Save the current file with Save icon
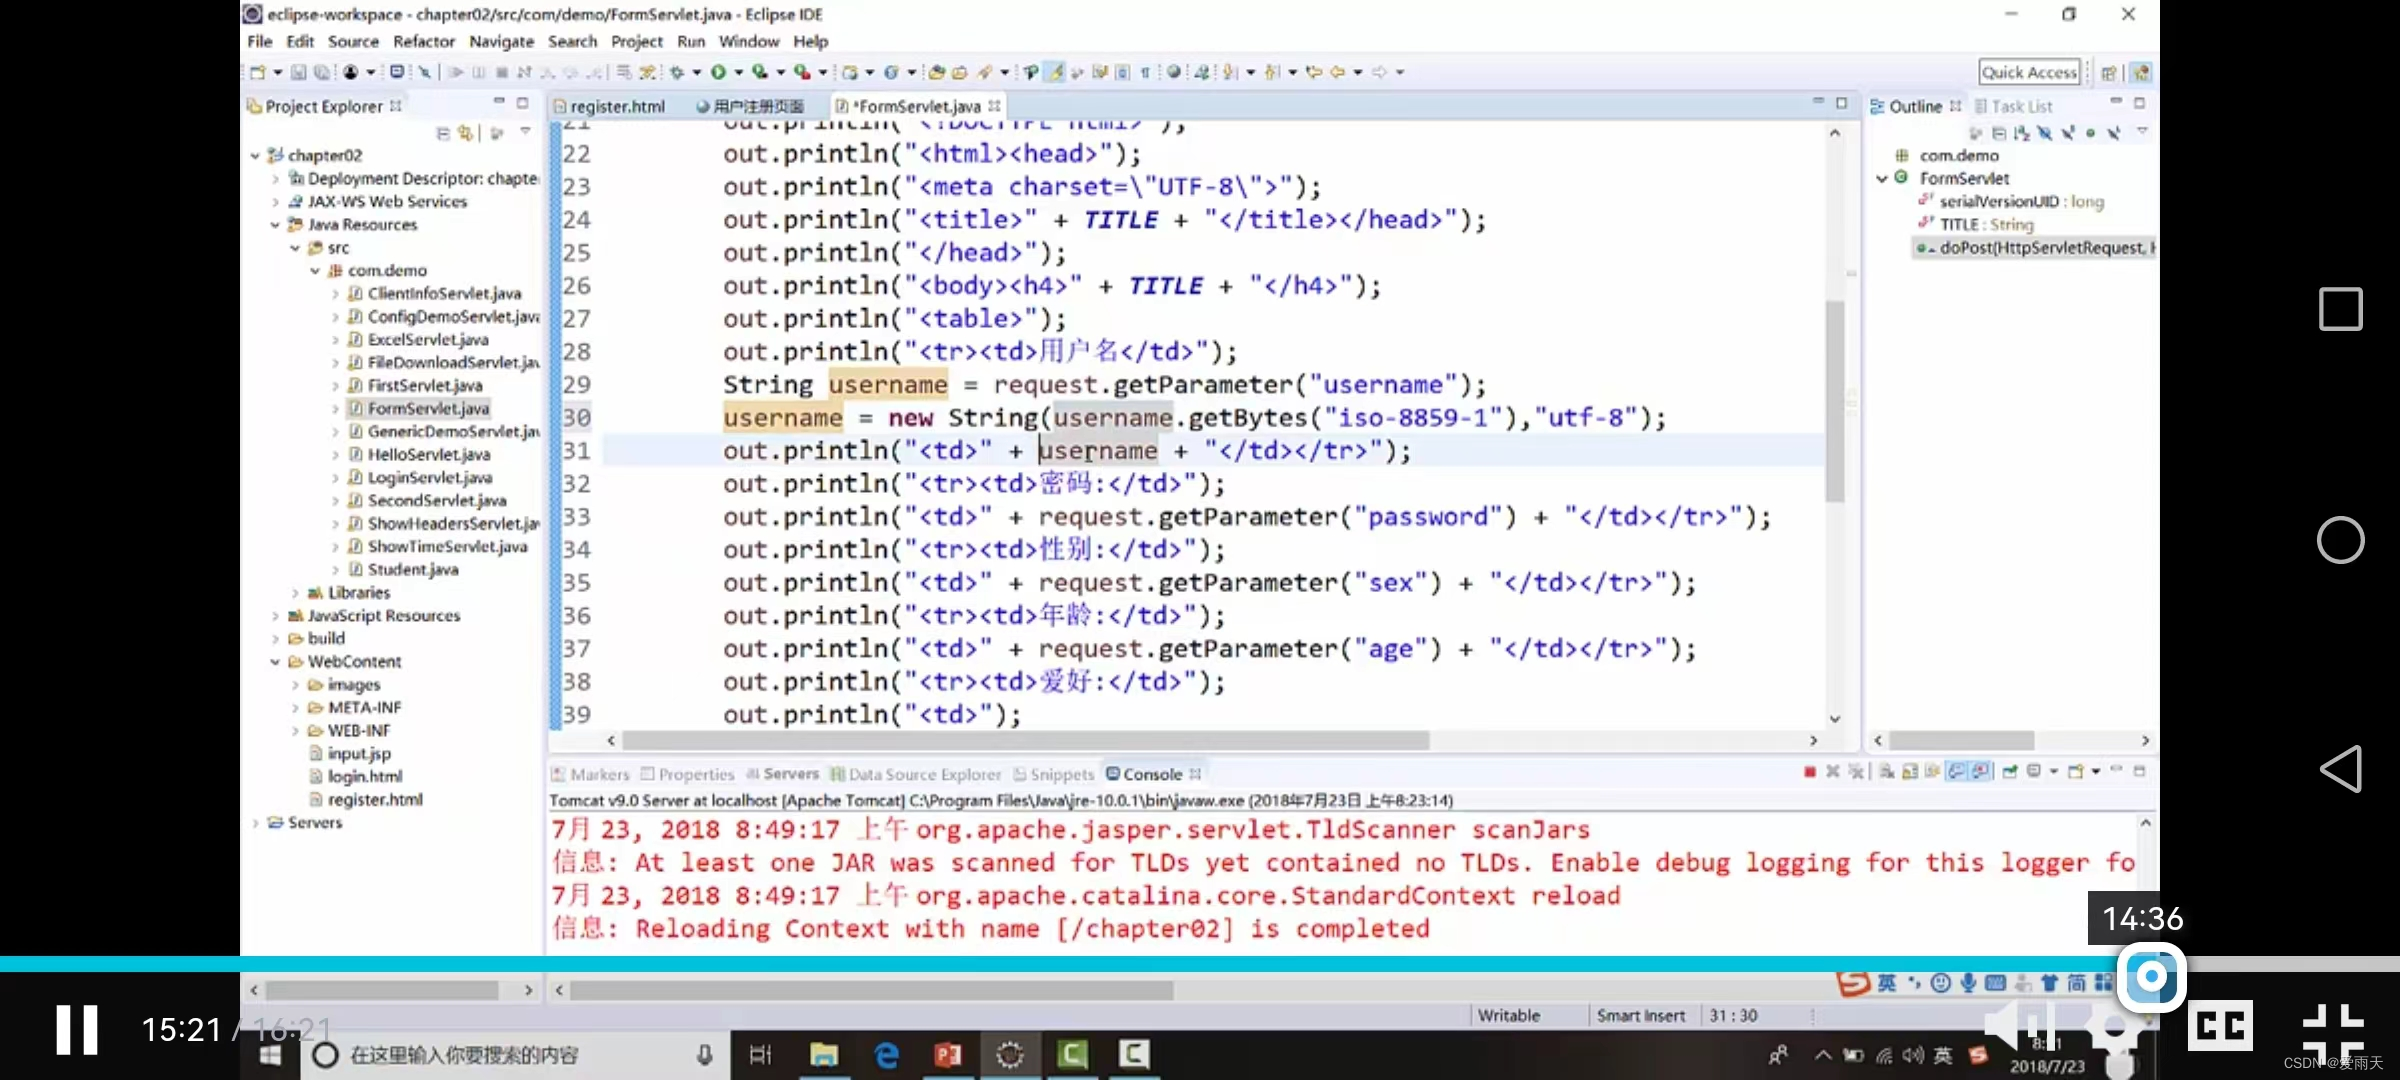 click(297, 71)
